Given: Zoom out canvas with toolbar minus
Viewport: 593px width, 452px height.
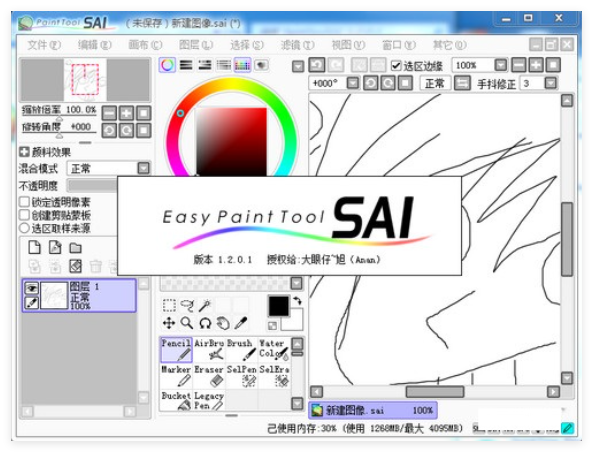Looking at the screenshot, I should coord(518,65).
